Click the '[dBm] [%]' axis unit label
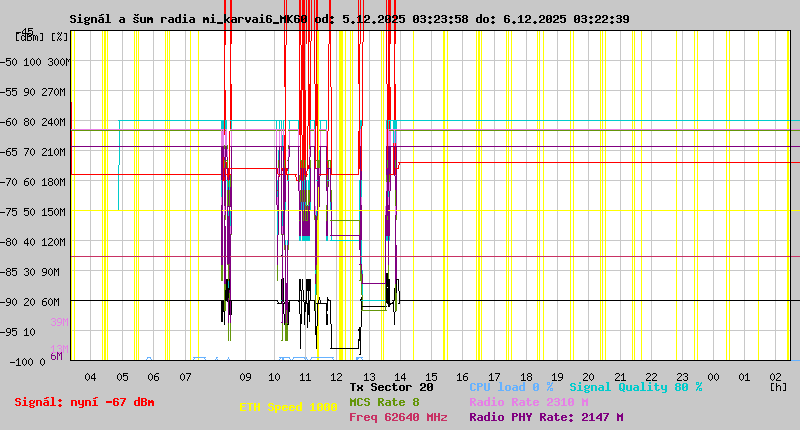The height and width of the screenshot is (430, 800). pos(42,37)
